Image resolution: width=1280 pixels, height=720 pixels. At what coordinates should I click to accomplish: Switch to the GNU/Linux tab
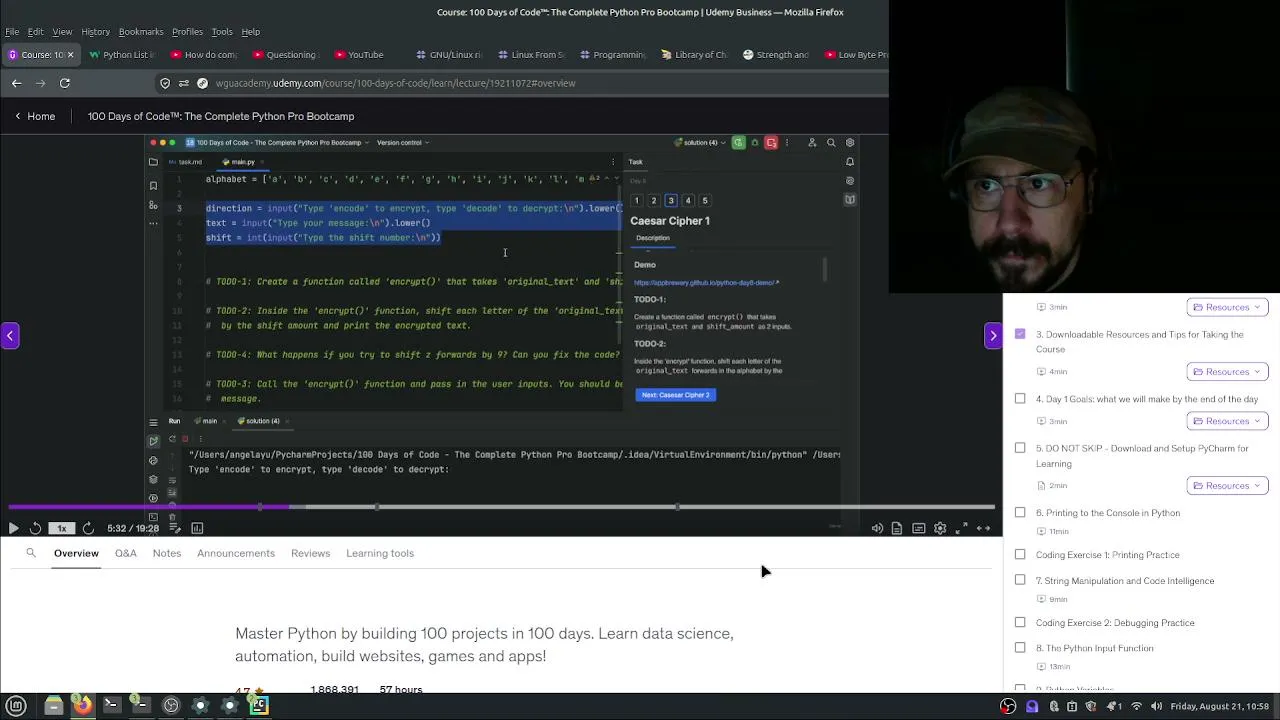tap(448, 55)
